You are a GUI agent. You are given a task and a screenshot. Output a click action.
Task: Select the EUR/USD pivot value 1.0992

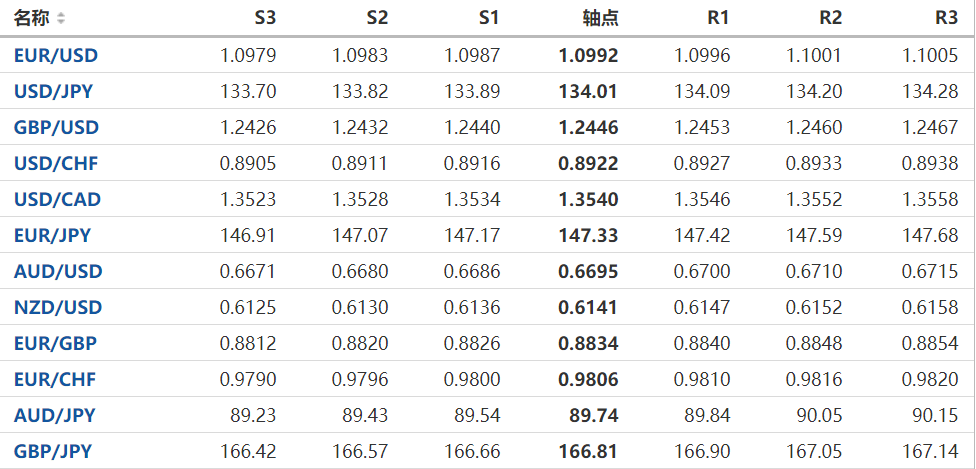pyautogui.click(x=588, y=56)
